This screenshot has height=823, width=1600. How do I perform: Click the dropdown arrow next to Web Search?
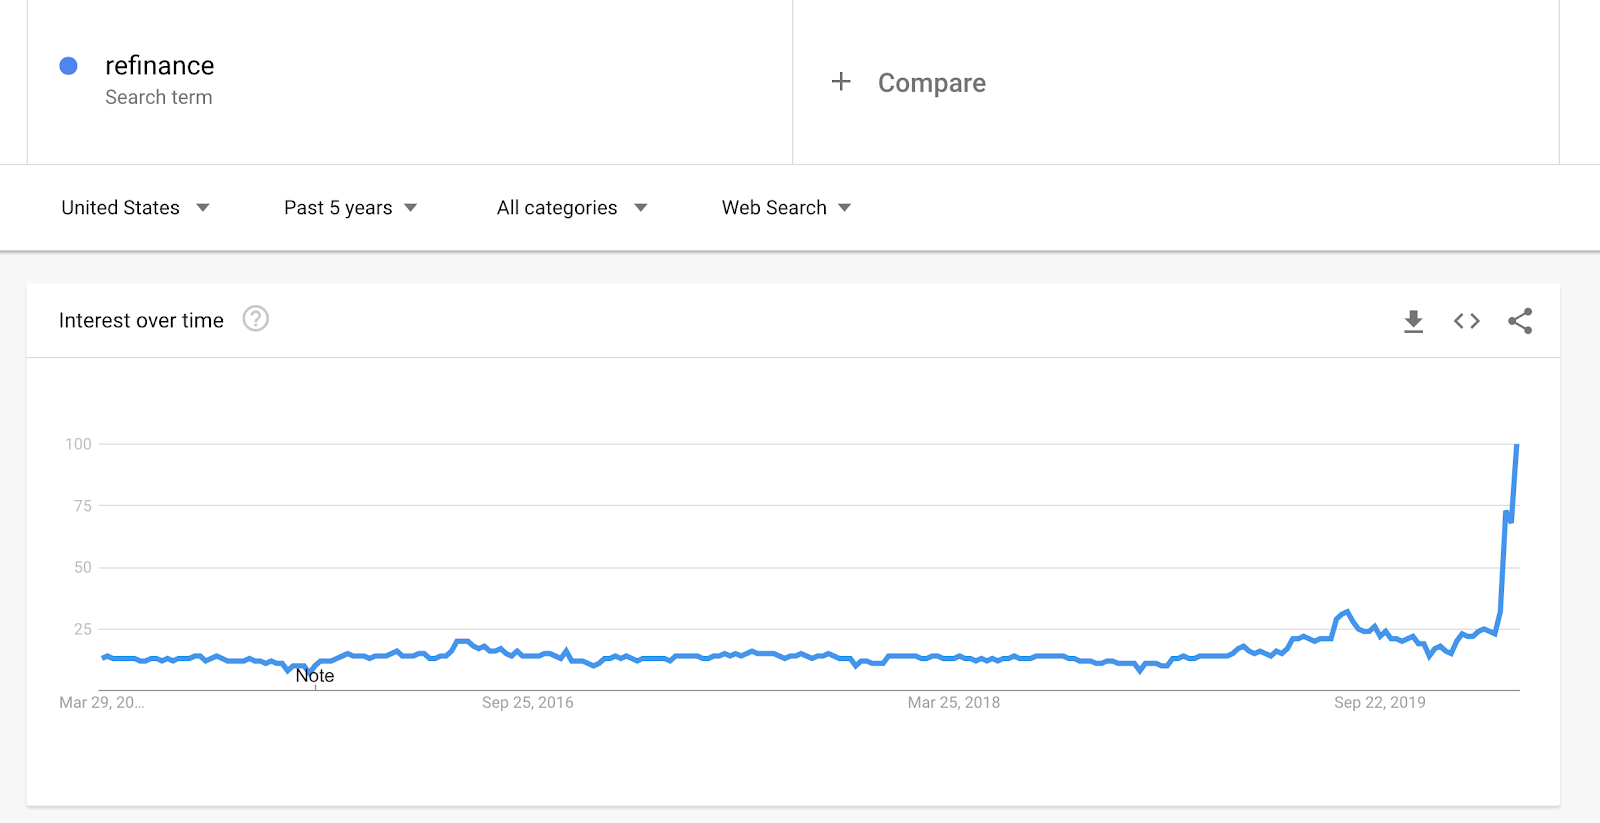pyautogui.click(x=845, y=208)
